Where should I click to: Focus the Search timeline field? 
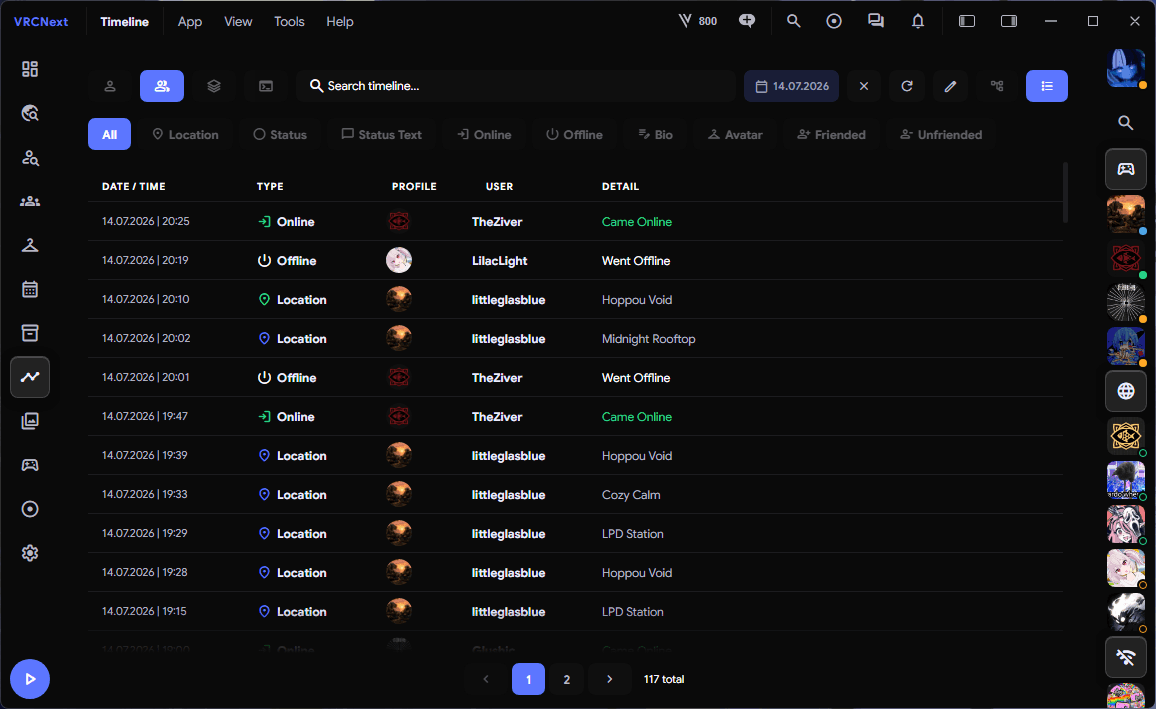click(x=516, y=86)
